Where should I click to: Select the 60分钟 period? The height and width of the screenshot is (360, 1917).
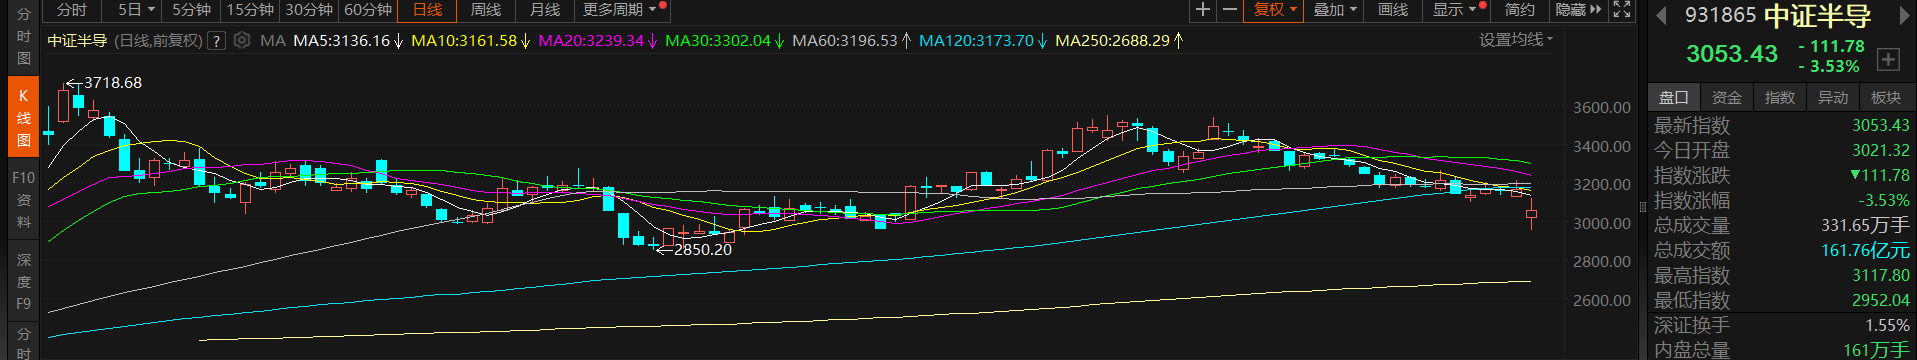(x=367, y=10)
